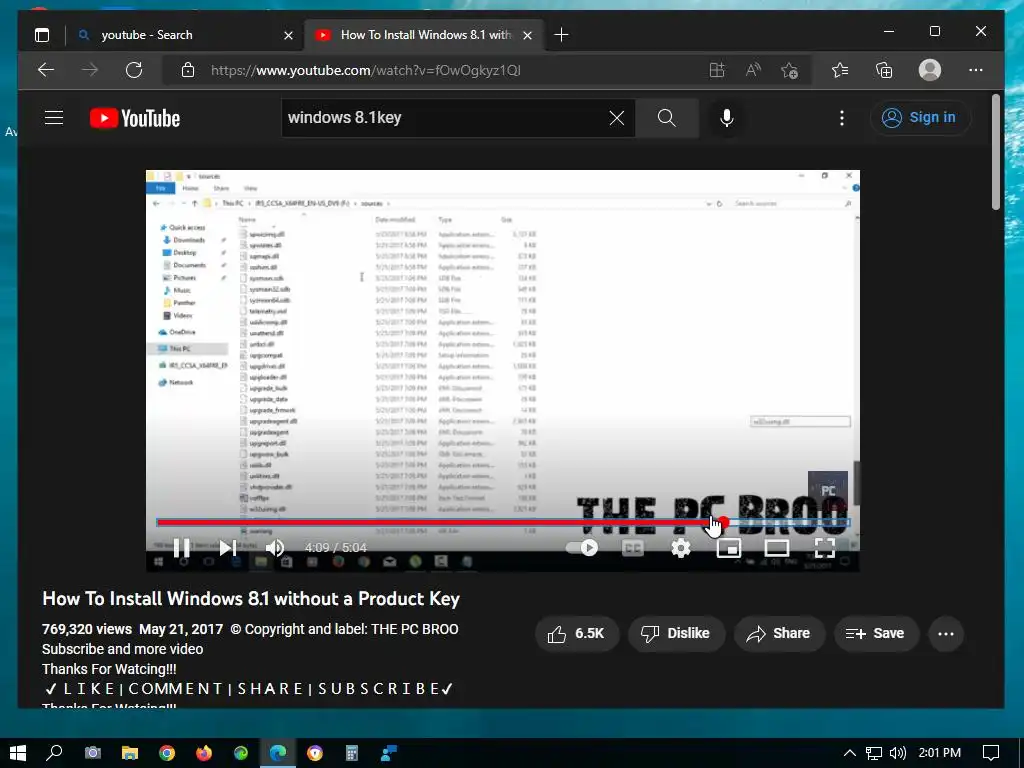Launch File Explorer from taskbar
This screenshot has width=1024, height=768.
[129, 753]
